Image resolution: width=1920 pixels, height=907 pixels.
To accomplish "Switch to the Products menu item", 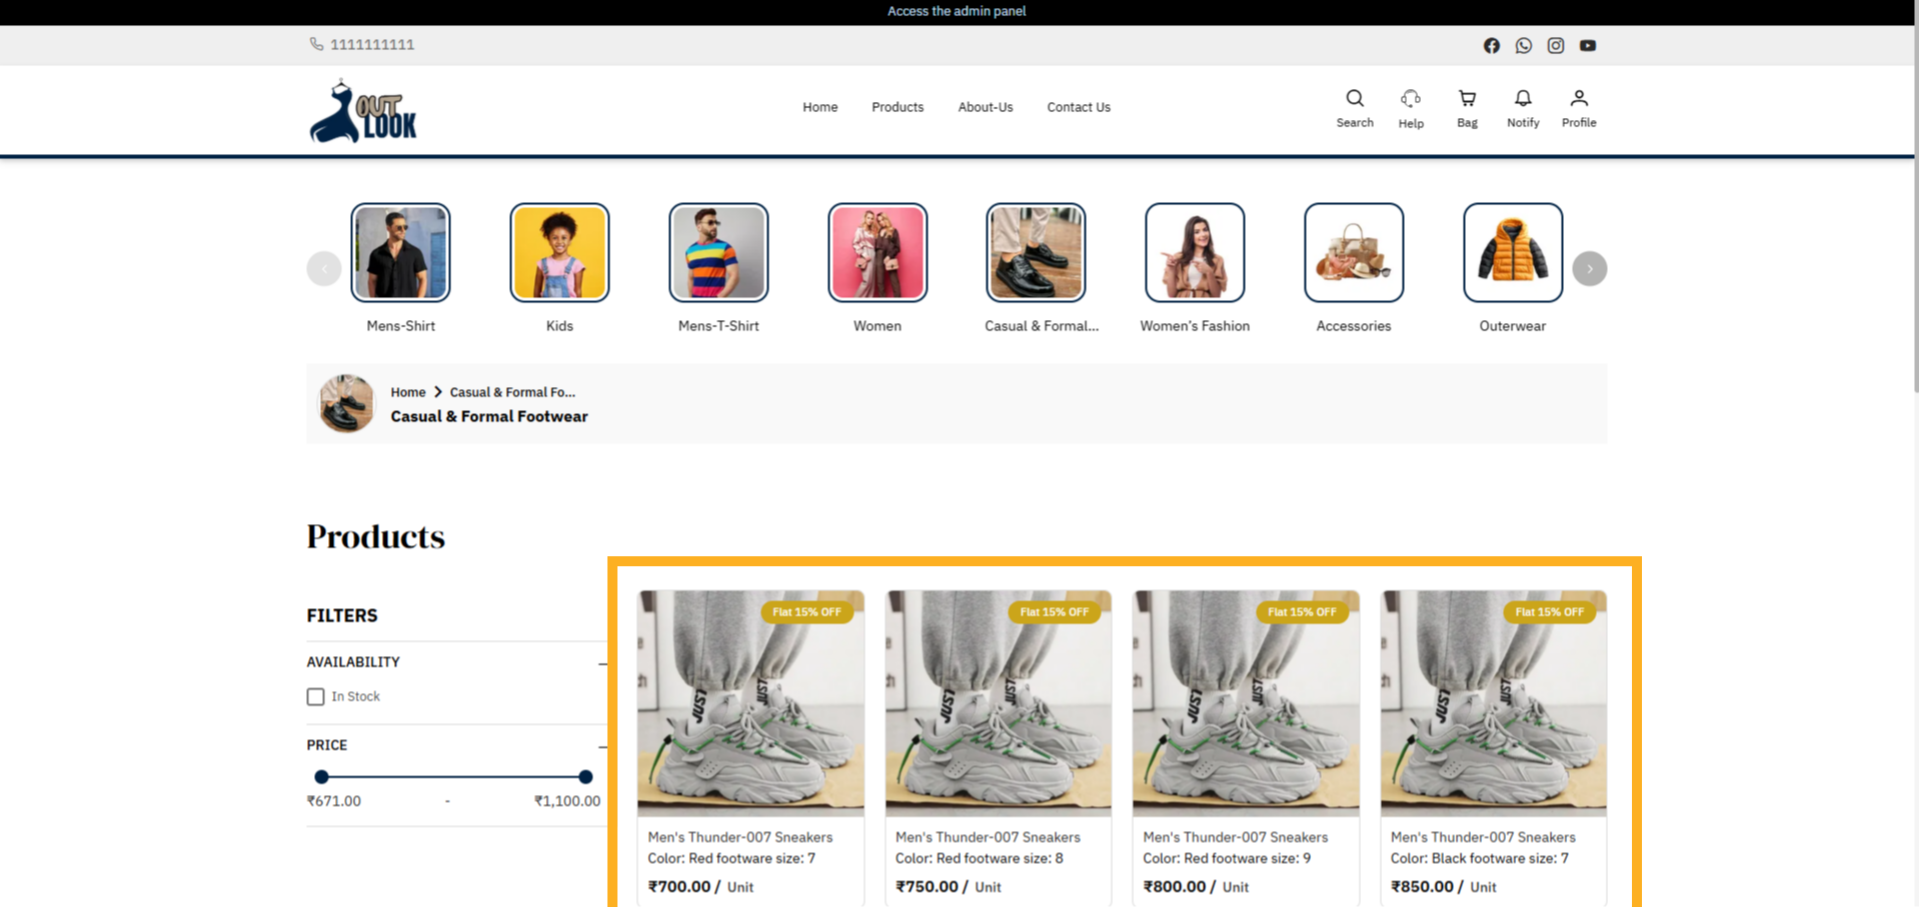I will 897,107.
